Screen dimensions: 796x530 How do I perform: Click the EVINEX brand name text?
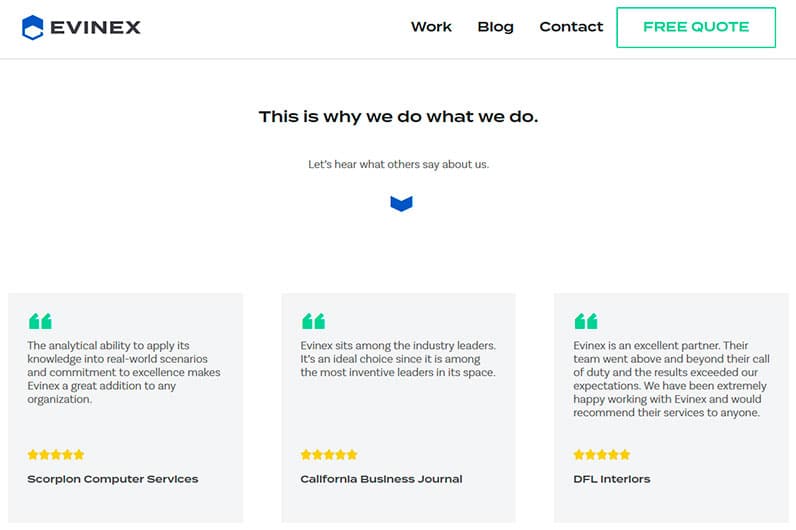(x=95, y=27)
